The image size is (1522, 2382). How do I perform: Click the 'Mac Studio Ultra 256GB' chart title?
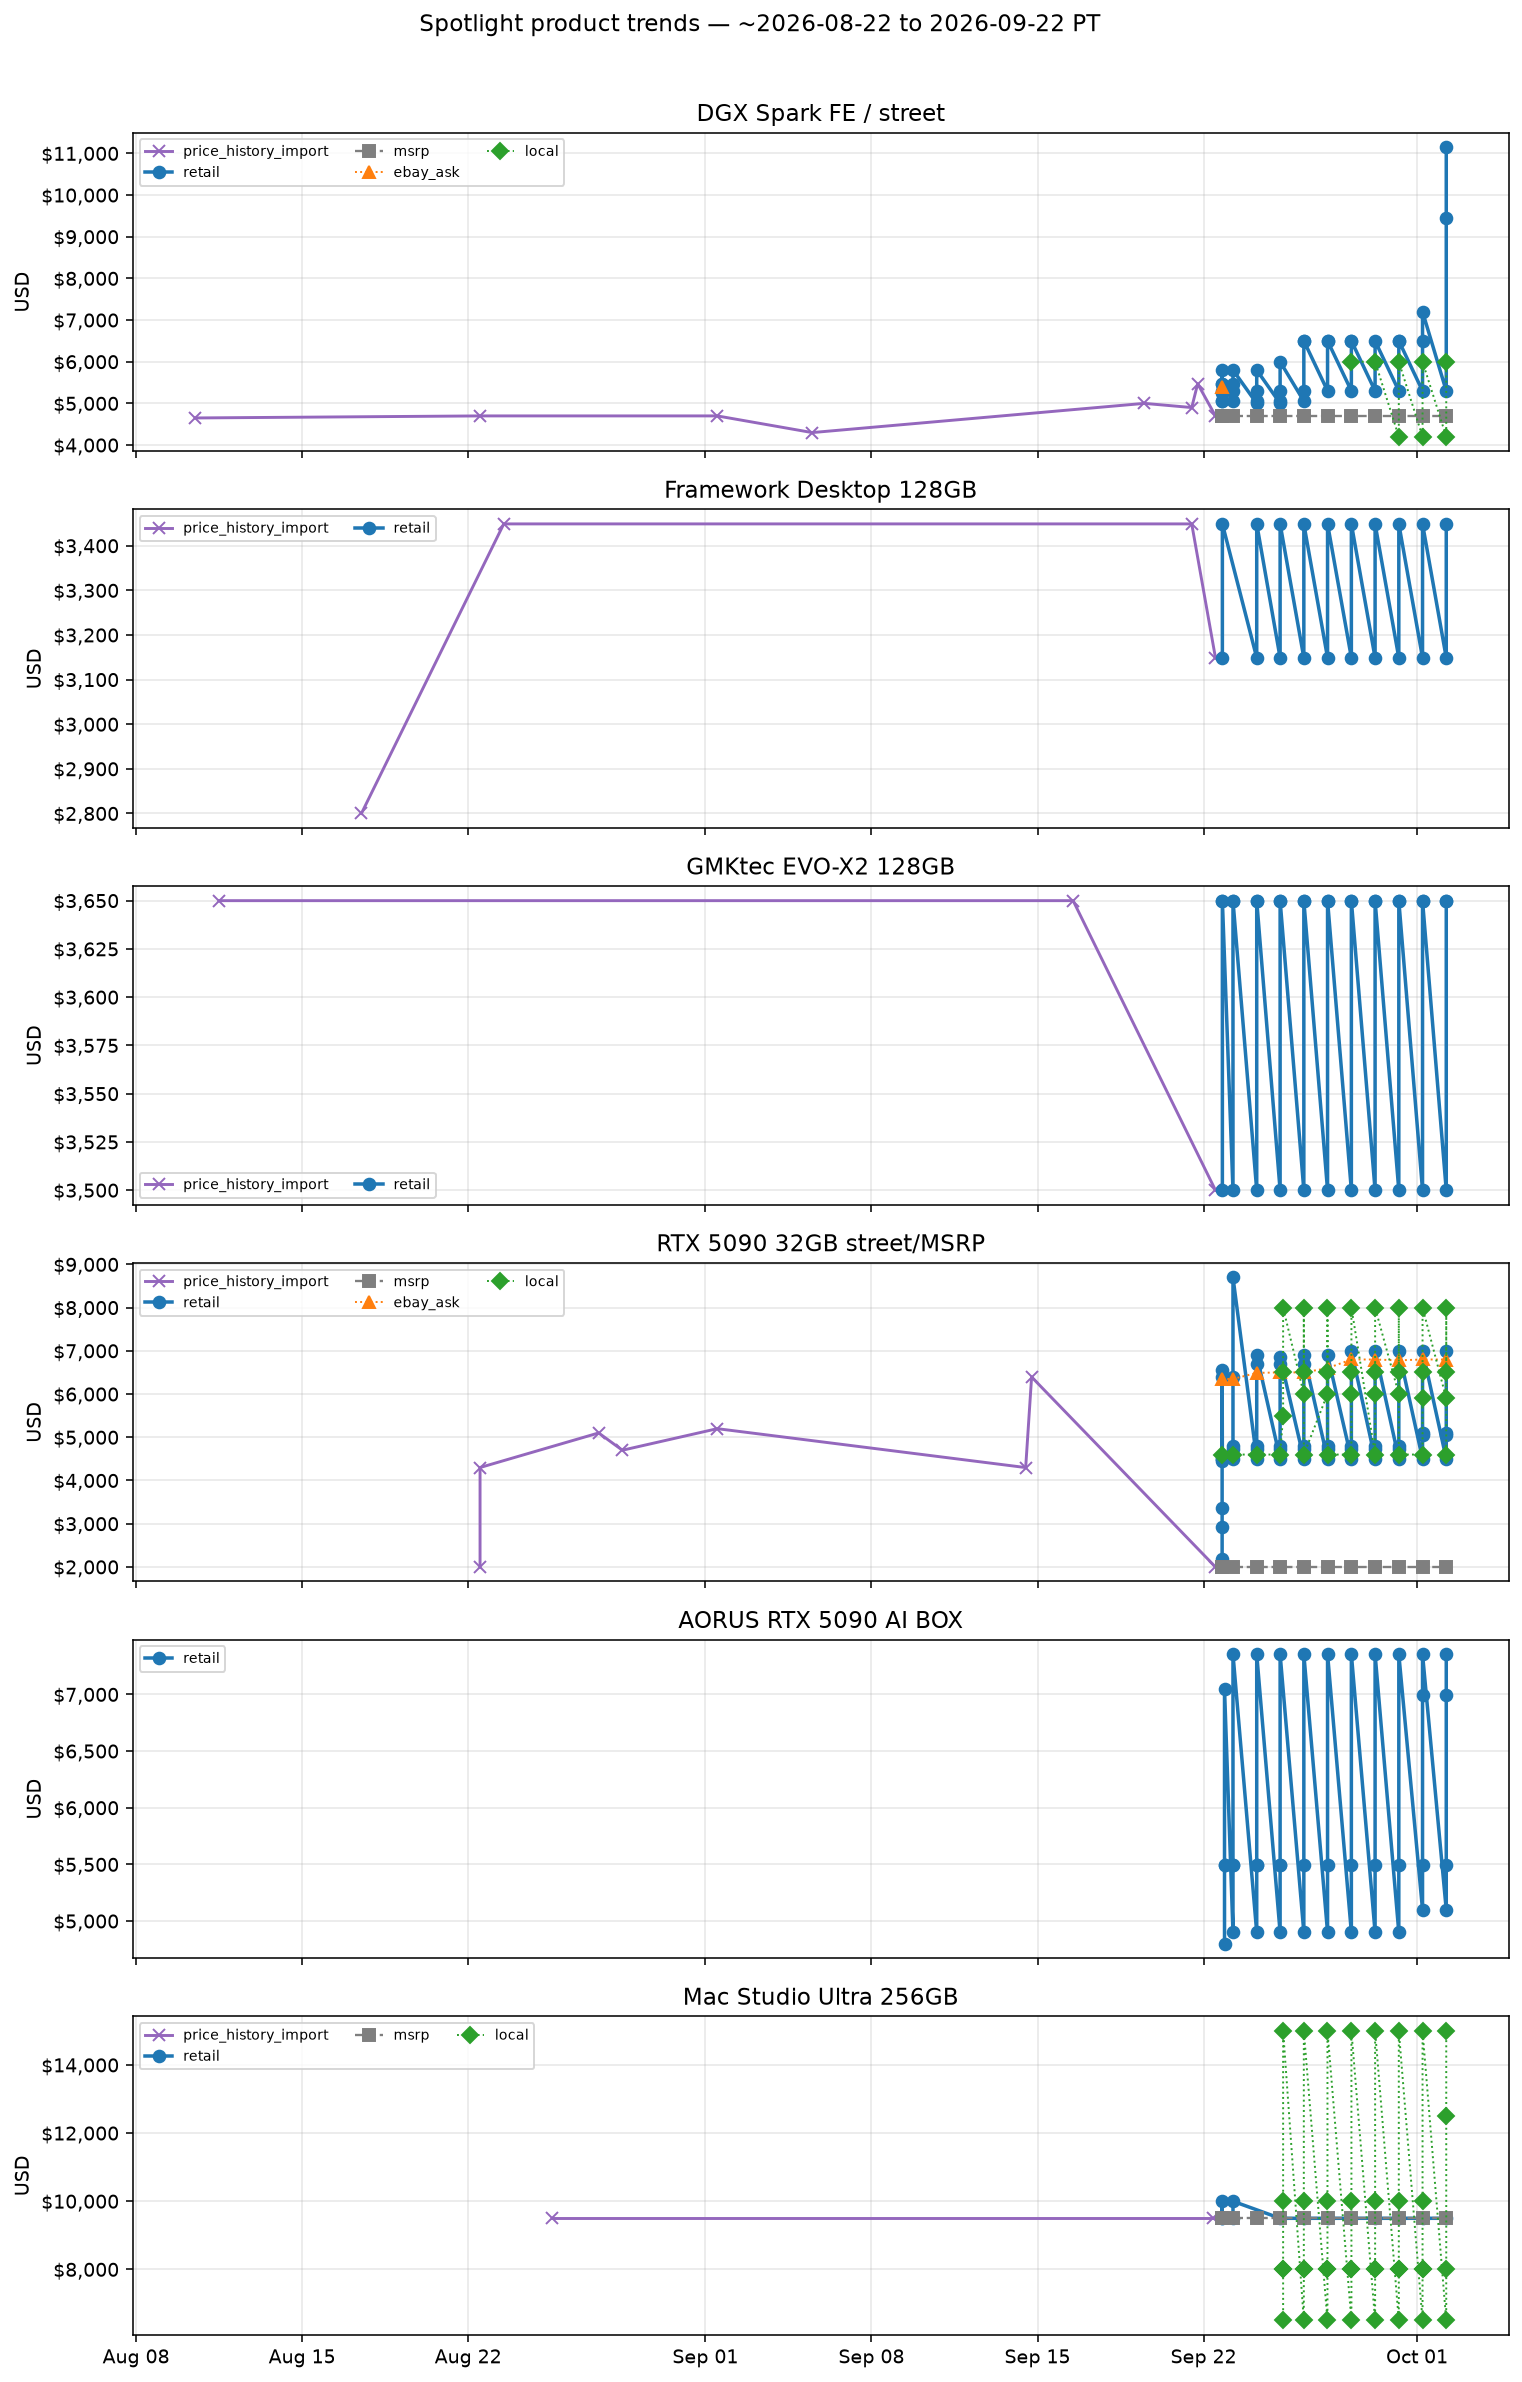point(820,1997)
